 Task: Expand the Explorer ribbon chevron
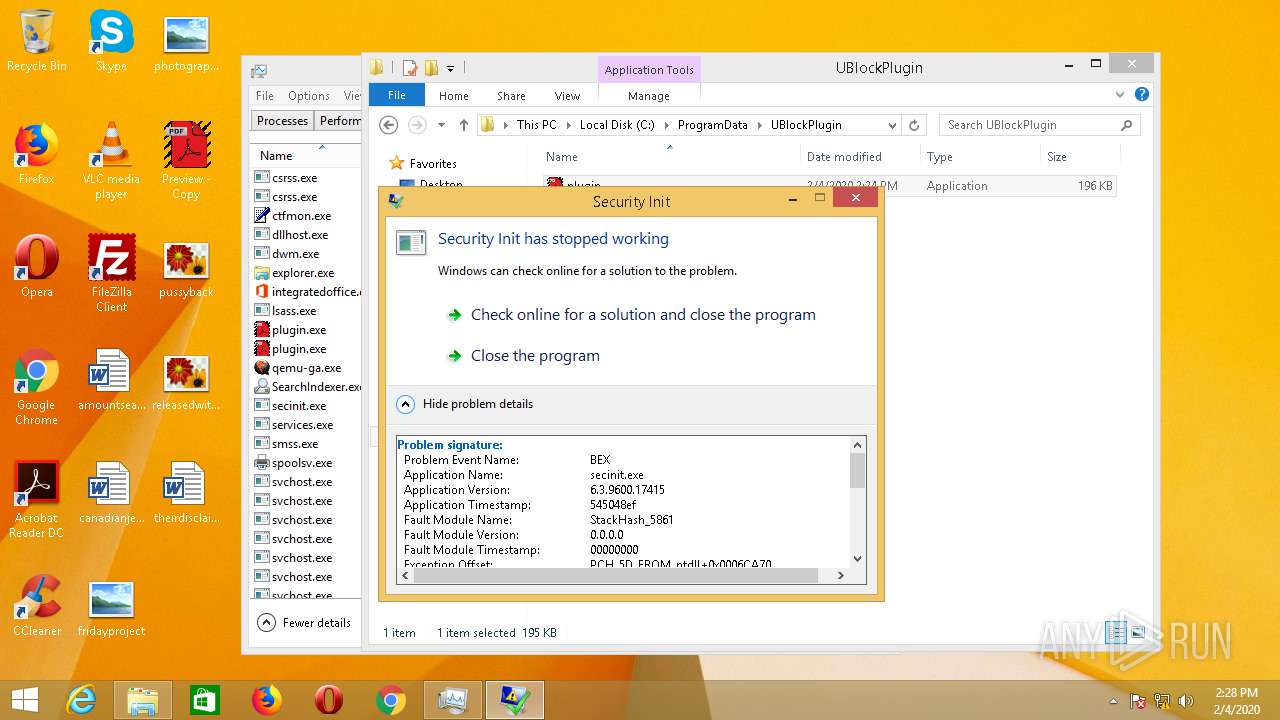[x=1120, y=95]
